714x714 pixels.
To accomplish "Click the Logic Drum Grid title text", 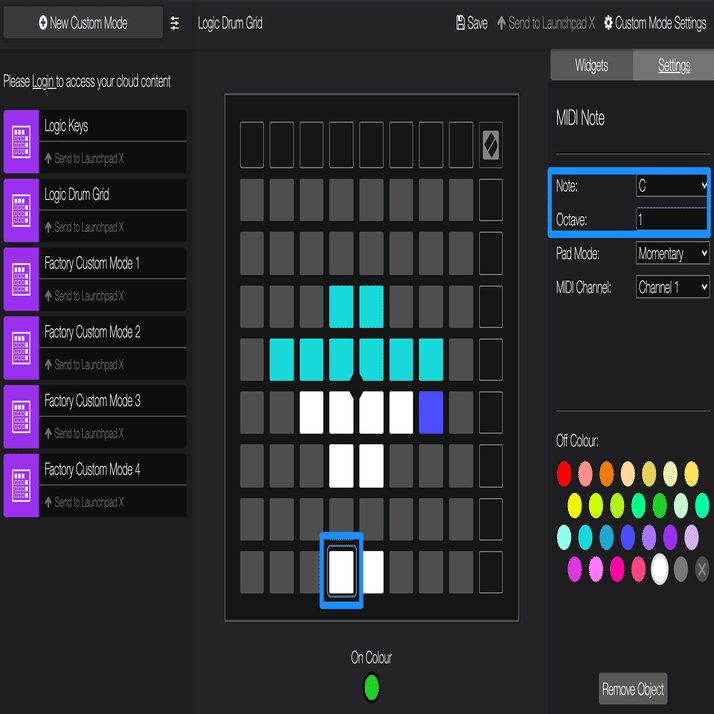I will pos(230,23).
